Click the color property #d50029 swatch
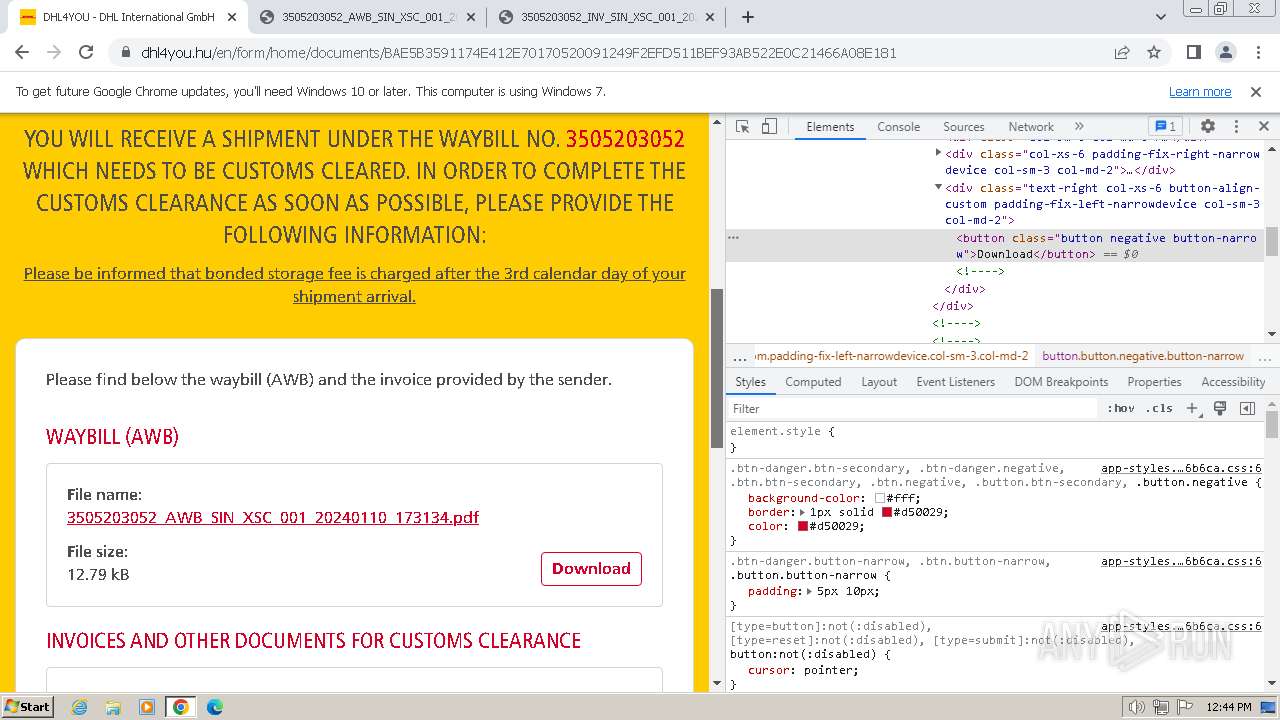1280x720 pixels. (x=803, y=526)
